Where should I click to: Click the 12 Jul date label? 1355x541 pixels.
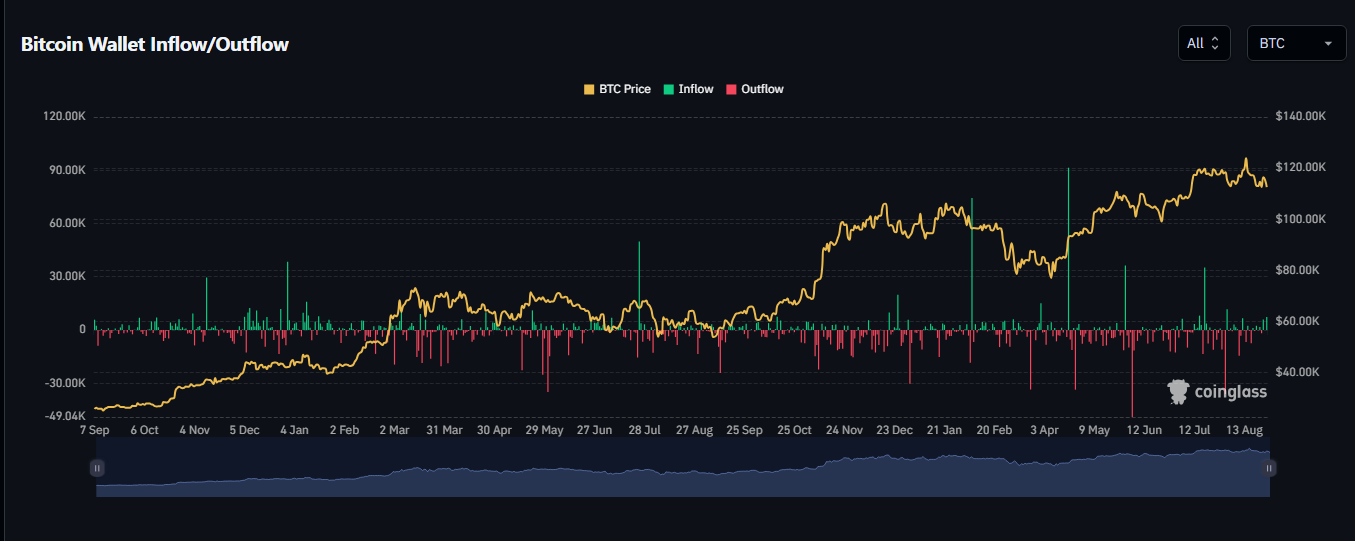coord(1194,430)
